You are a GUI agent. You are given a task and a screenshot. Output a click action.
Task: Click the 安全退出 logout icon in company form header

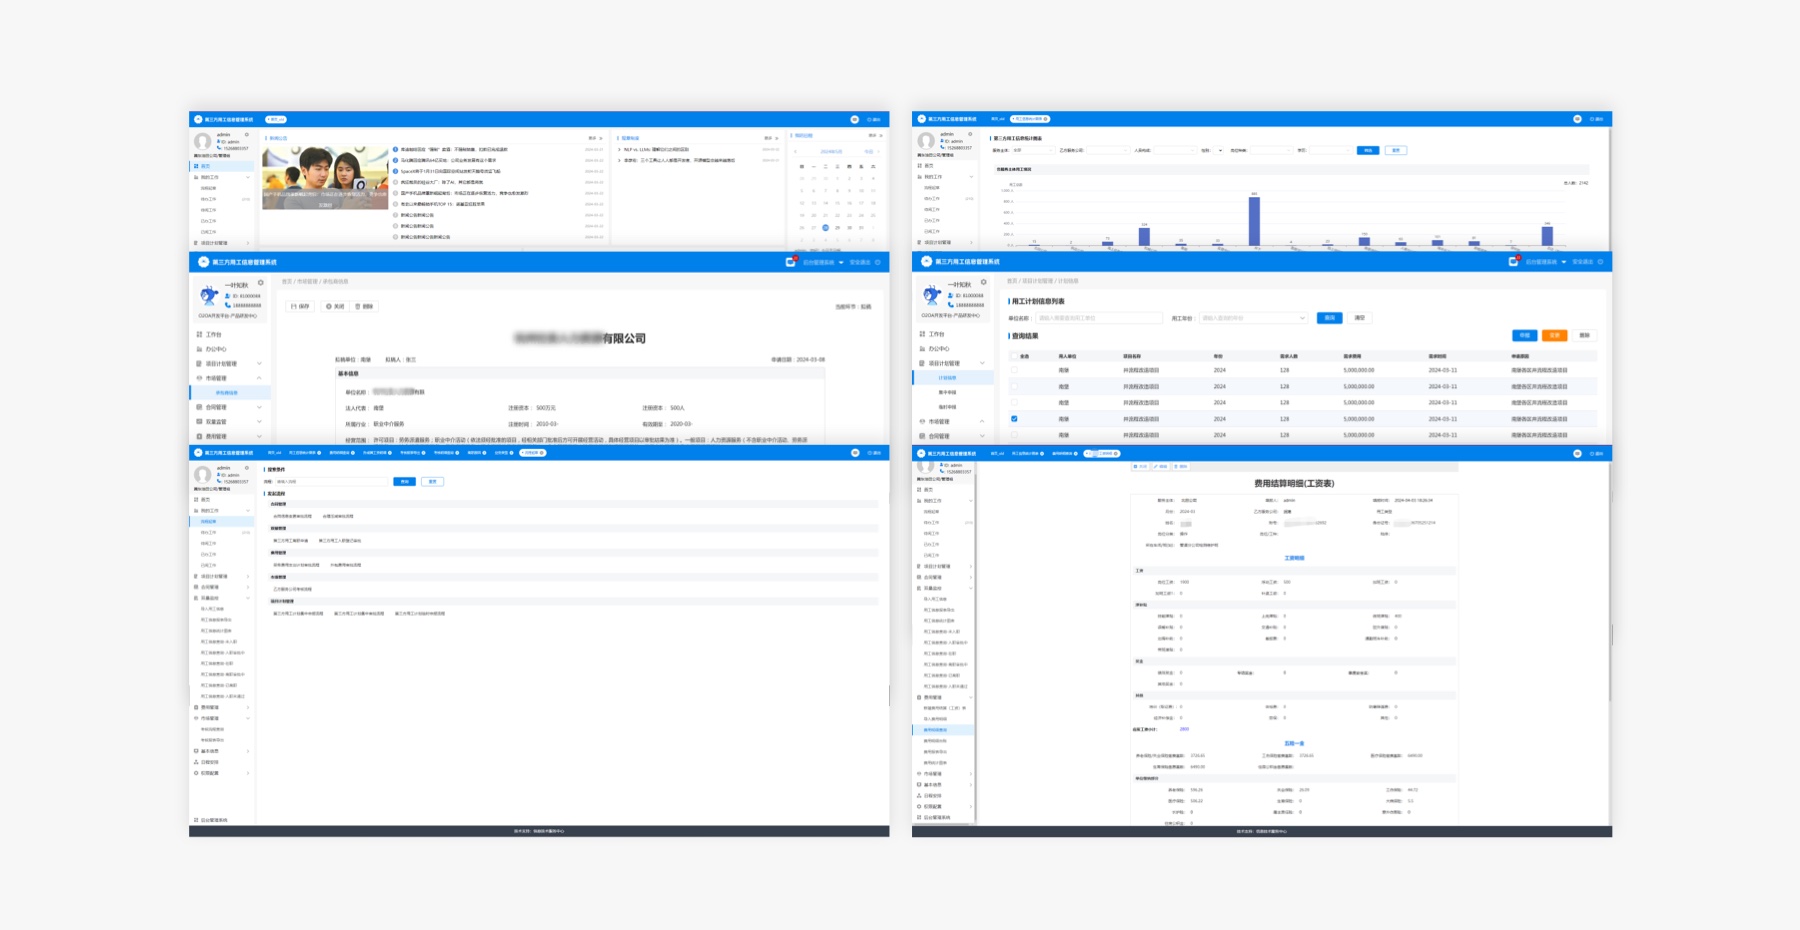(x=877, y=262)
